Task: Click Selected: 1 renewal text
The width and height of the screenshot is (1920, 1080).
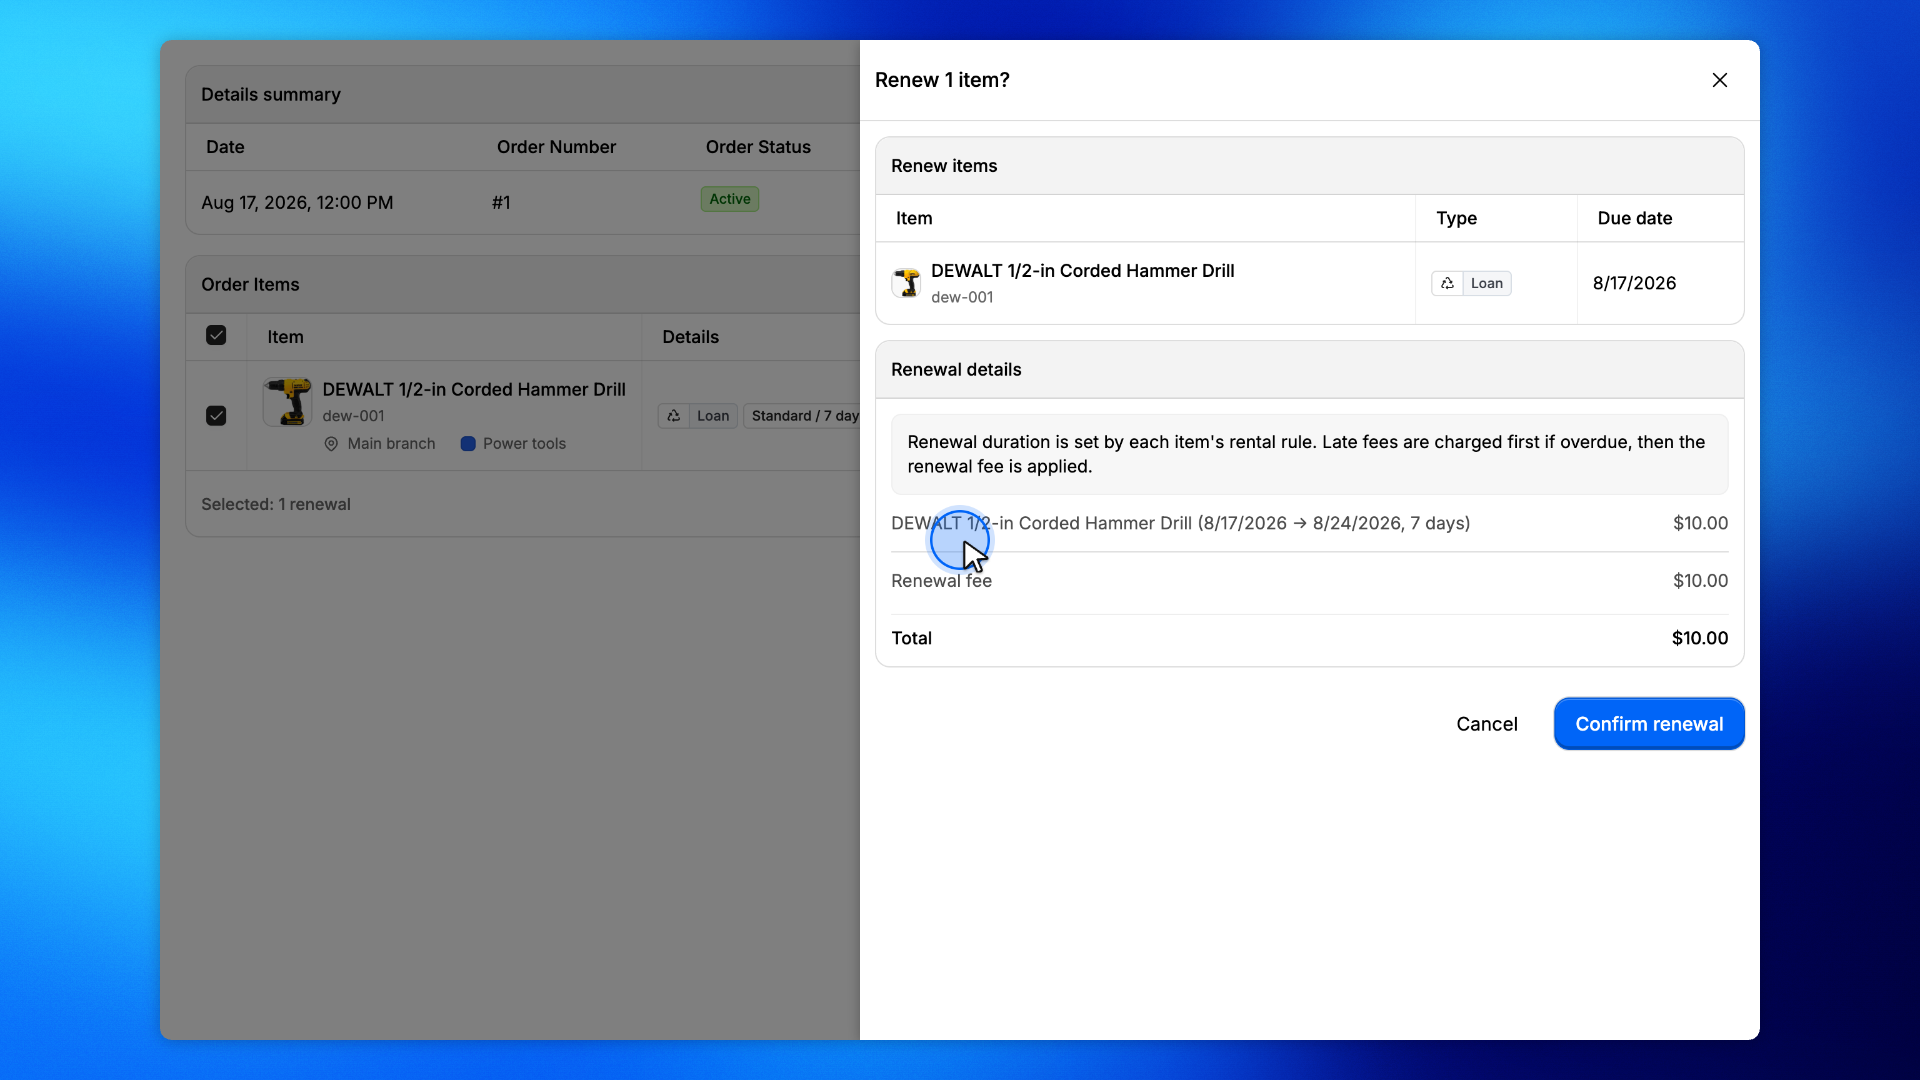Action: point(276,504)
